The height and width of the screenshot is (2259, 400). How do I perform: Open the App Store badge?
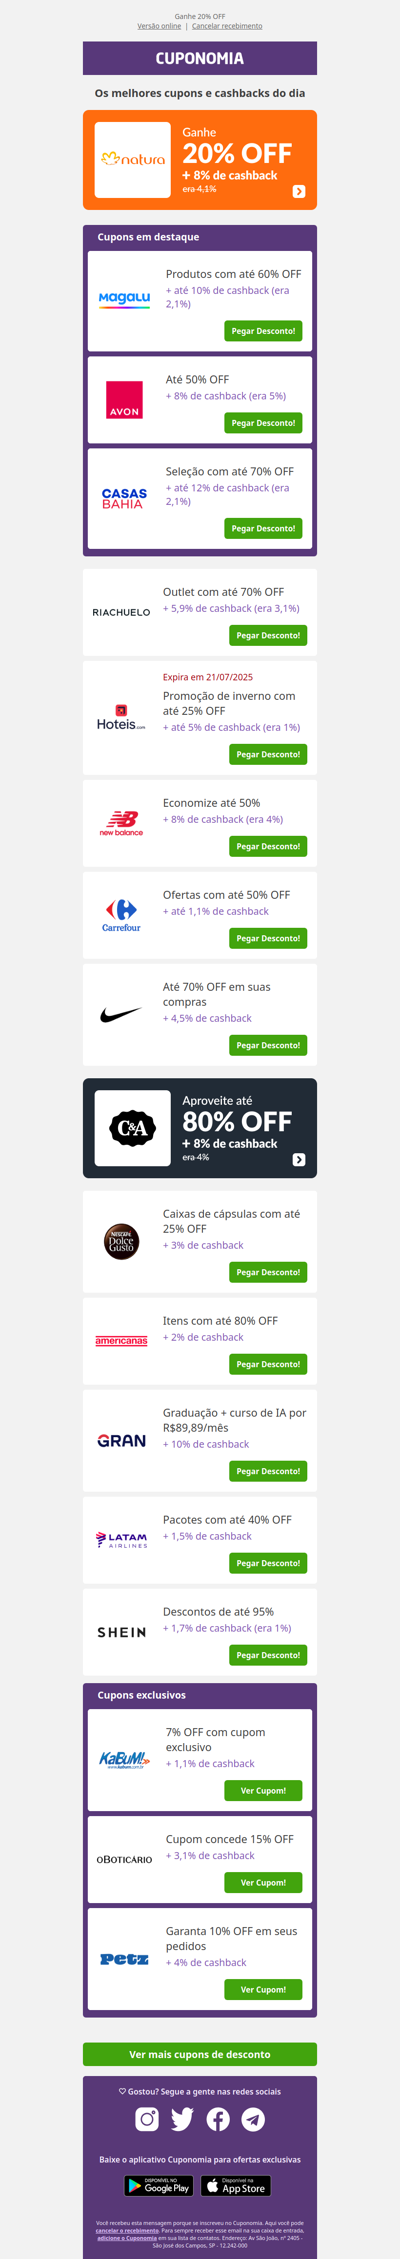click(236, 2186)
